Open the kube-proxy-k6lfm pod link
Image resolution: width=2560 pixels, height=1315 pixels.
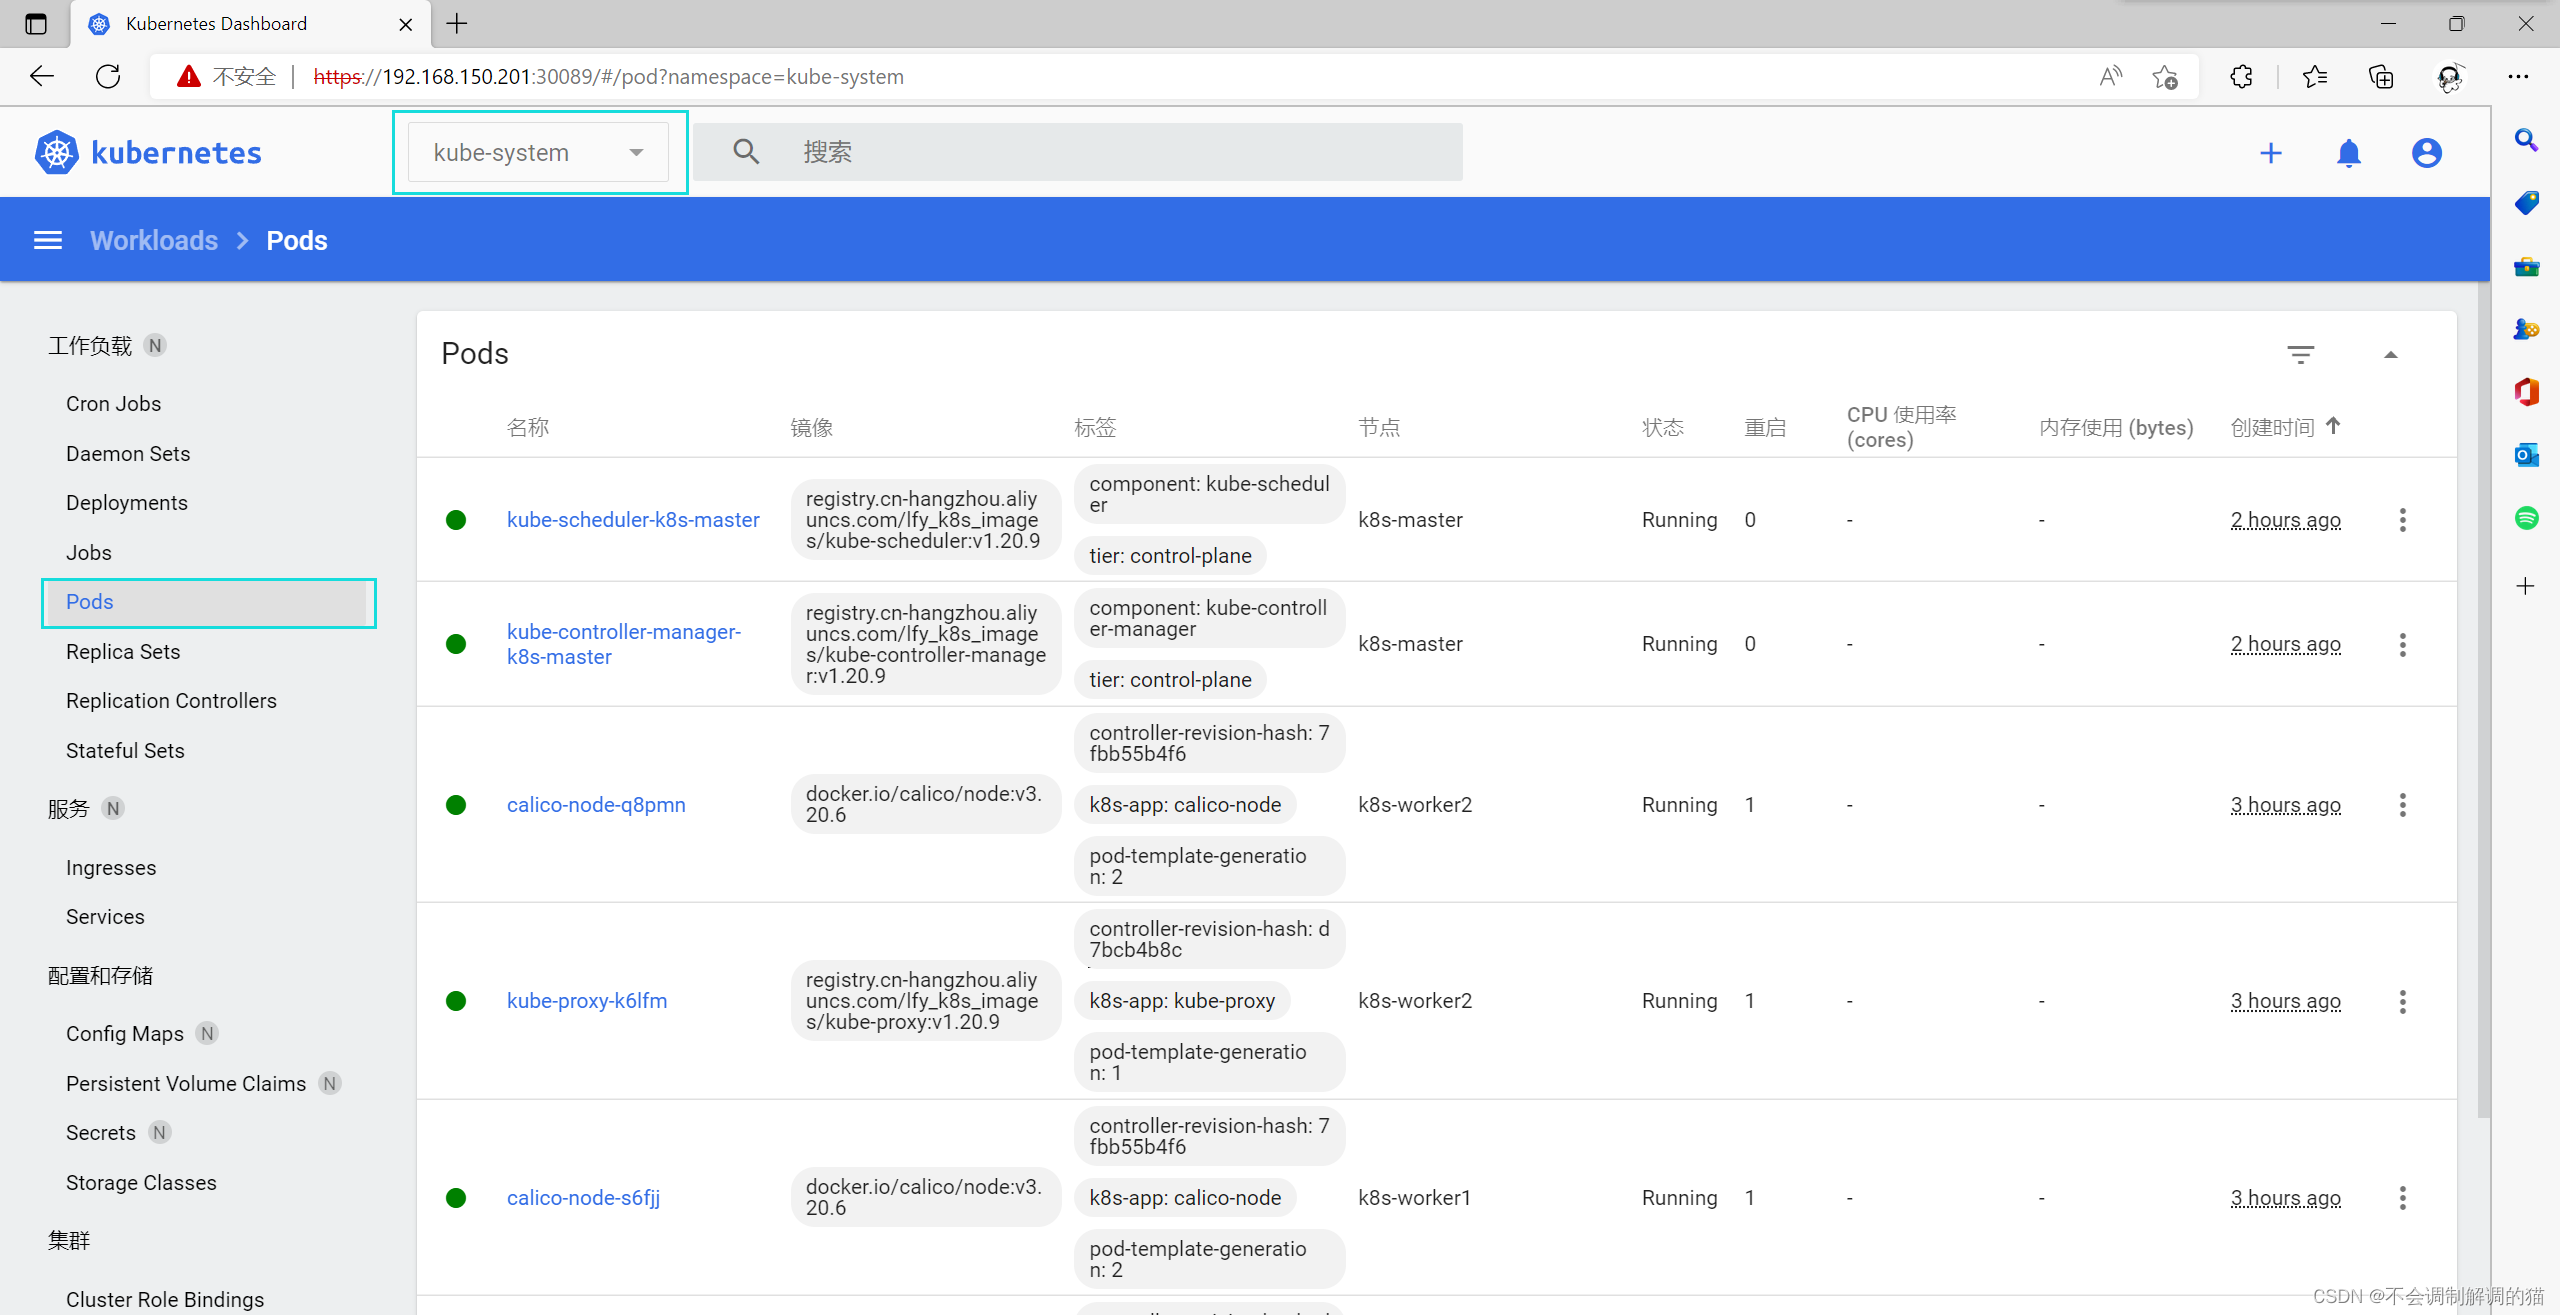pyautogui.click(x=586, y=1001)
